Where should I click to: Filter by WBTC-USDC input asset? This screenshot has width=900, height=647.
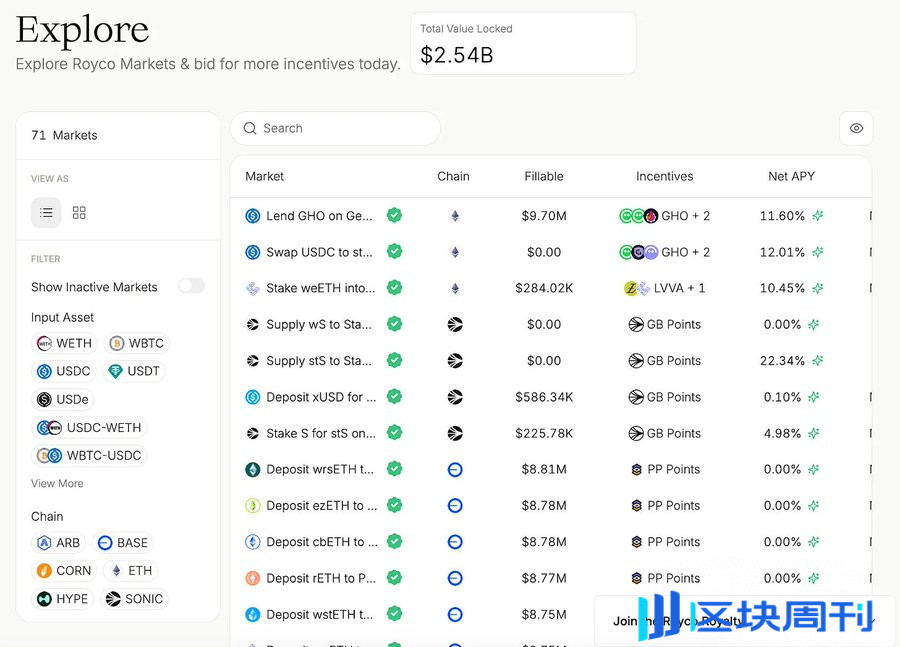(89, 456)
